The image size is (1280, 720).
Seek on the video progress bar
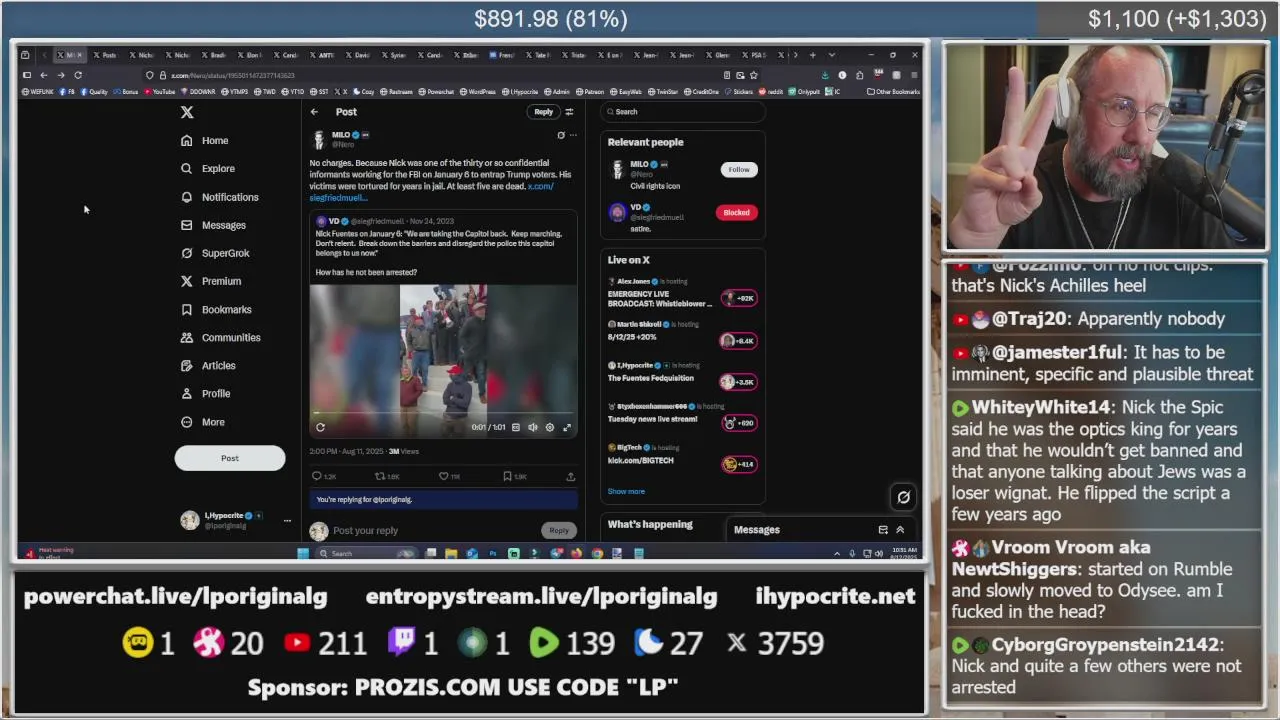tap(443, 413)
